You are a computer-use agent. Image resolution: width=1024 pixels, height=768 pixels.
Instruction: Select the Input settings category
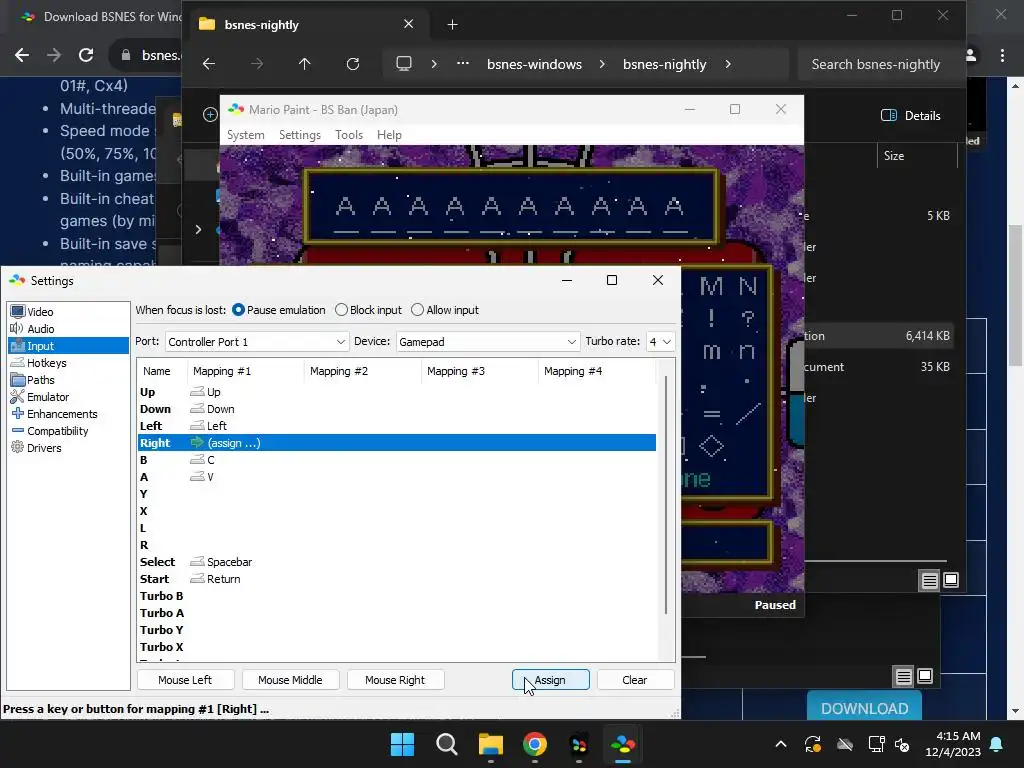68,346
